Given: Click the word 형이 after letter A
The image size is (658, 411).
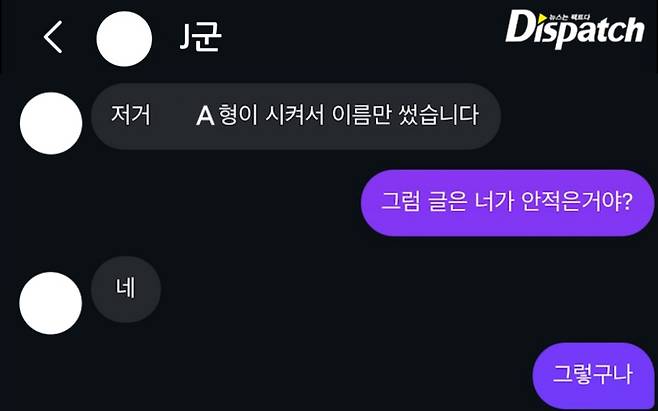Looking at the screenshot, I should point(238,115).
